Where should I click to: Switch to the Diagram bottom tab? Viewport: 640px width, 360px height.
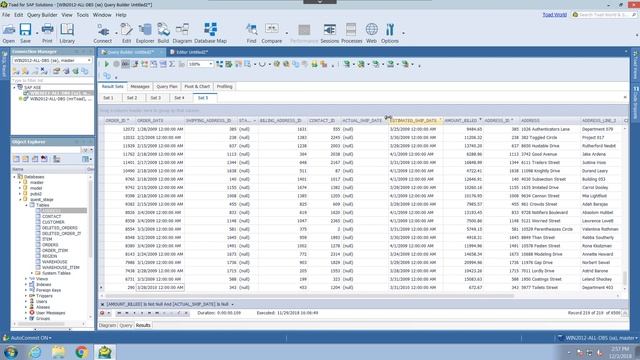(x=107, y=325)
